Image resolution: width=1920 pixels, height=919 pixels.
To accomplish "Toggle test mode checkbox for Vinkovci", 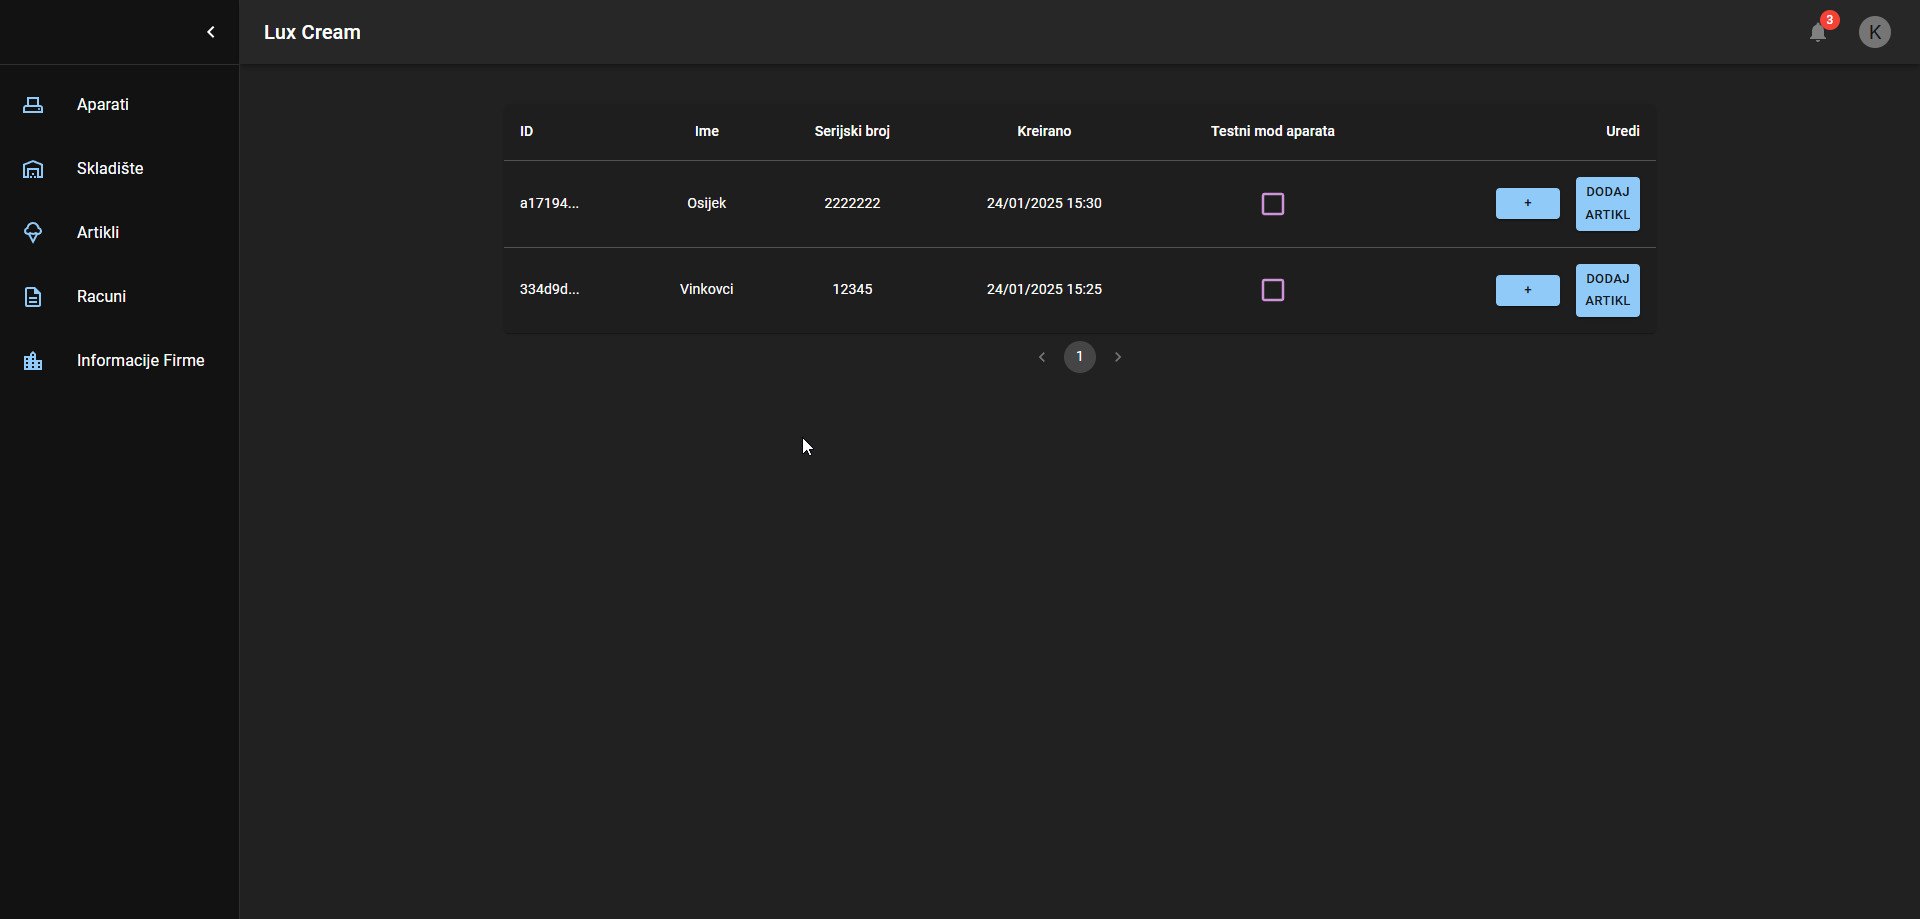I will [x=1273, y=290].
